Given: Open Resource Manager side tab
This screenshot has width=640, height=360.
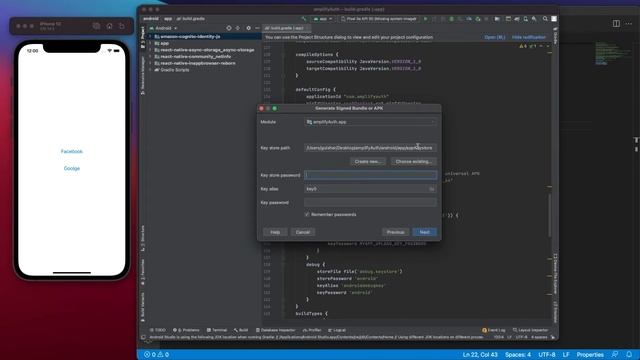Looking at the screenshot, I should pyautogui.click(x=142, y=76).
